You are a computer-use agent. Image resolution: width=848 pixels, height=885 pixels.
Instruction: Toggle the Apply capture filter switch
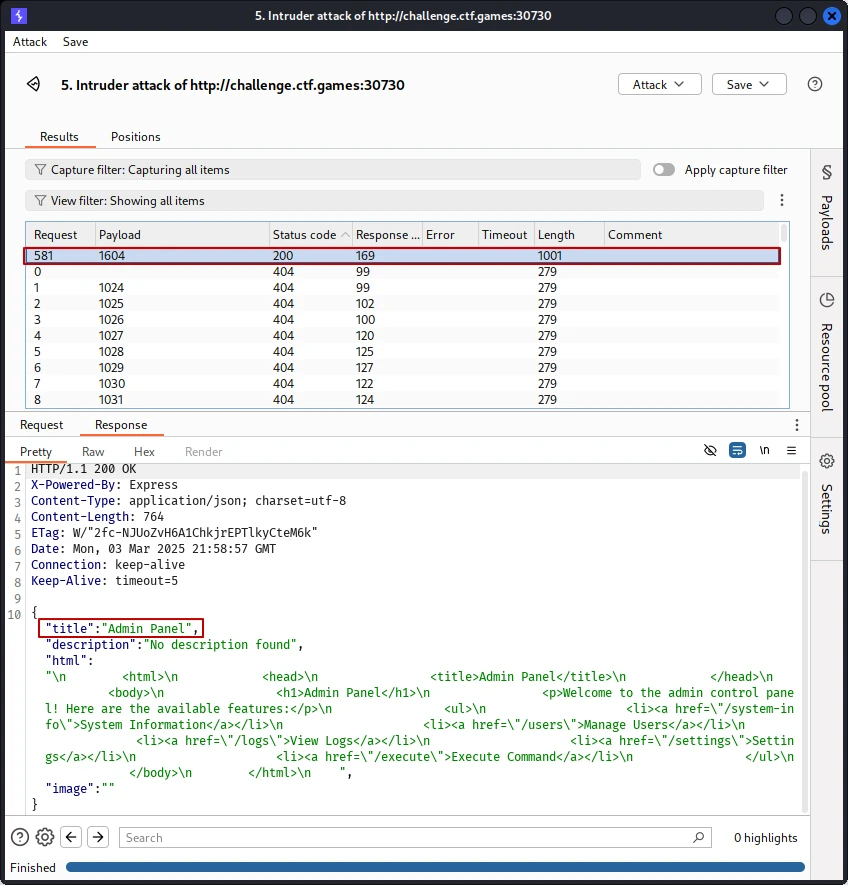[x=663, y=170]
